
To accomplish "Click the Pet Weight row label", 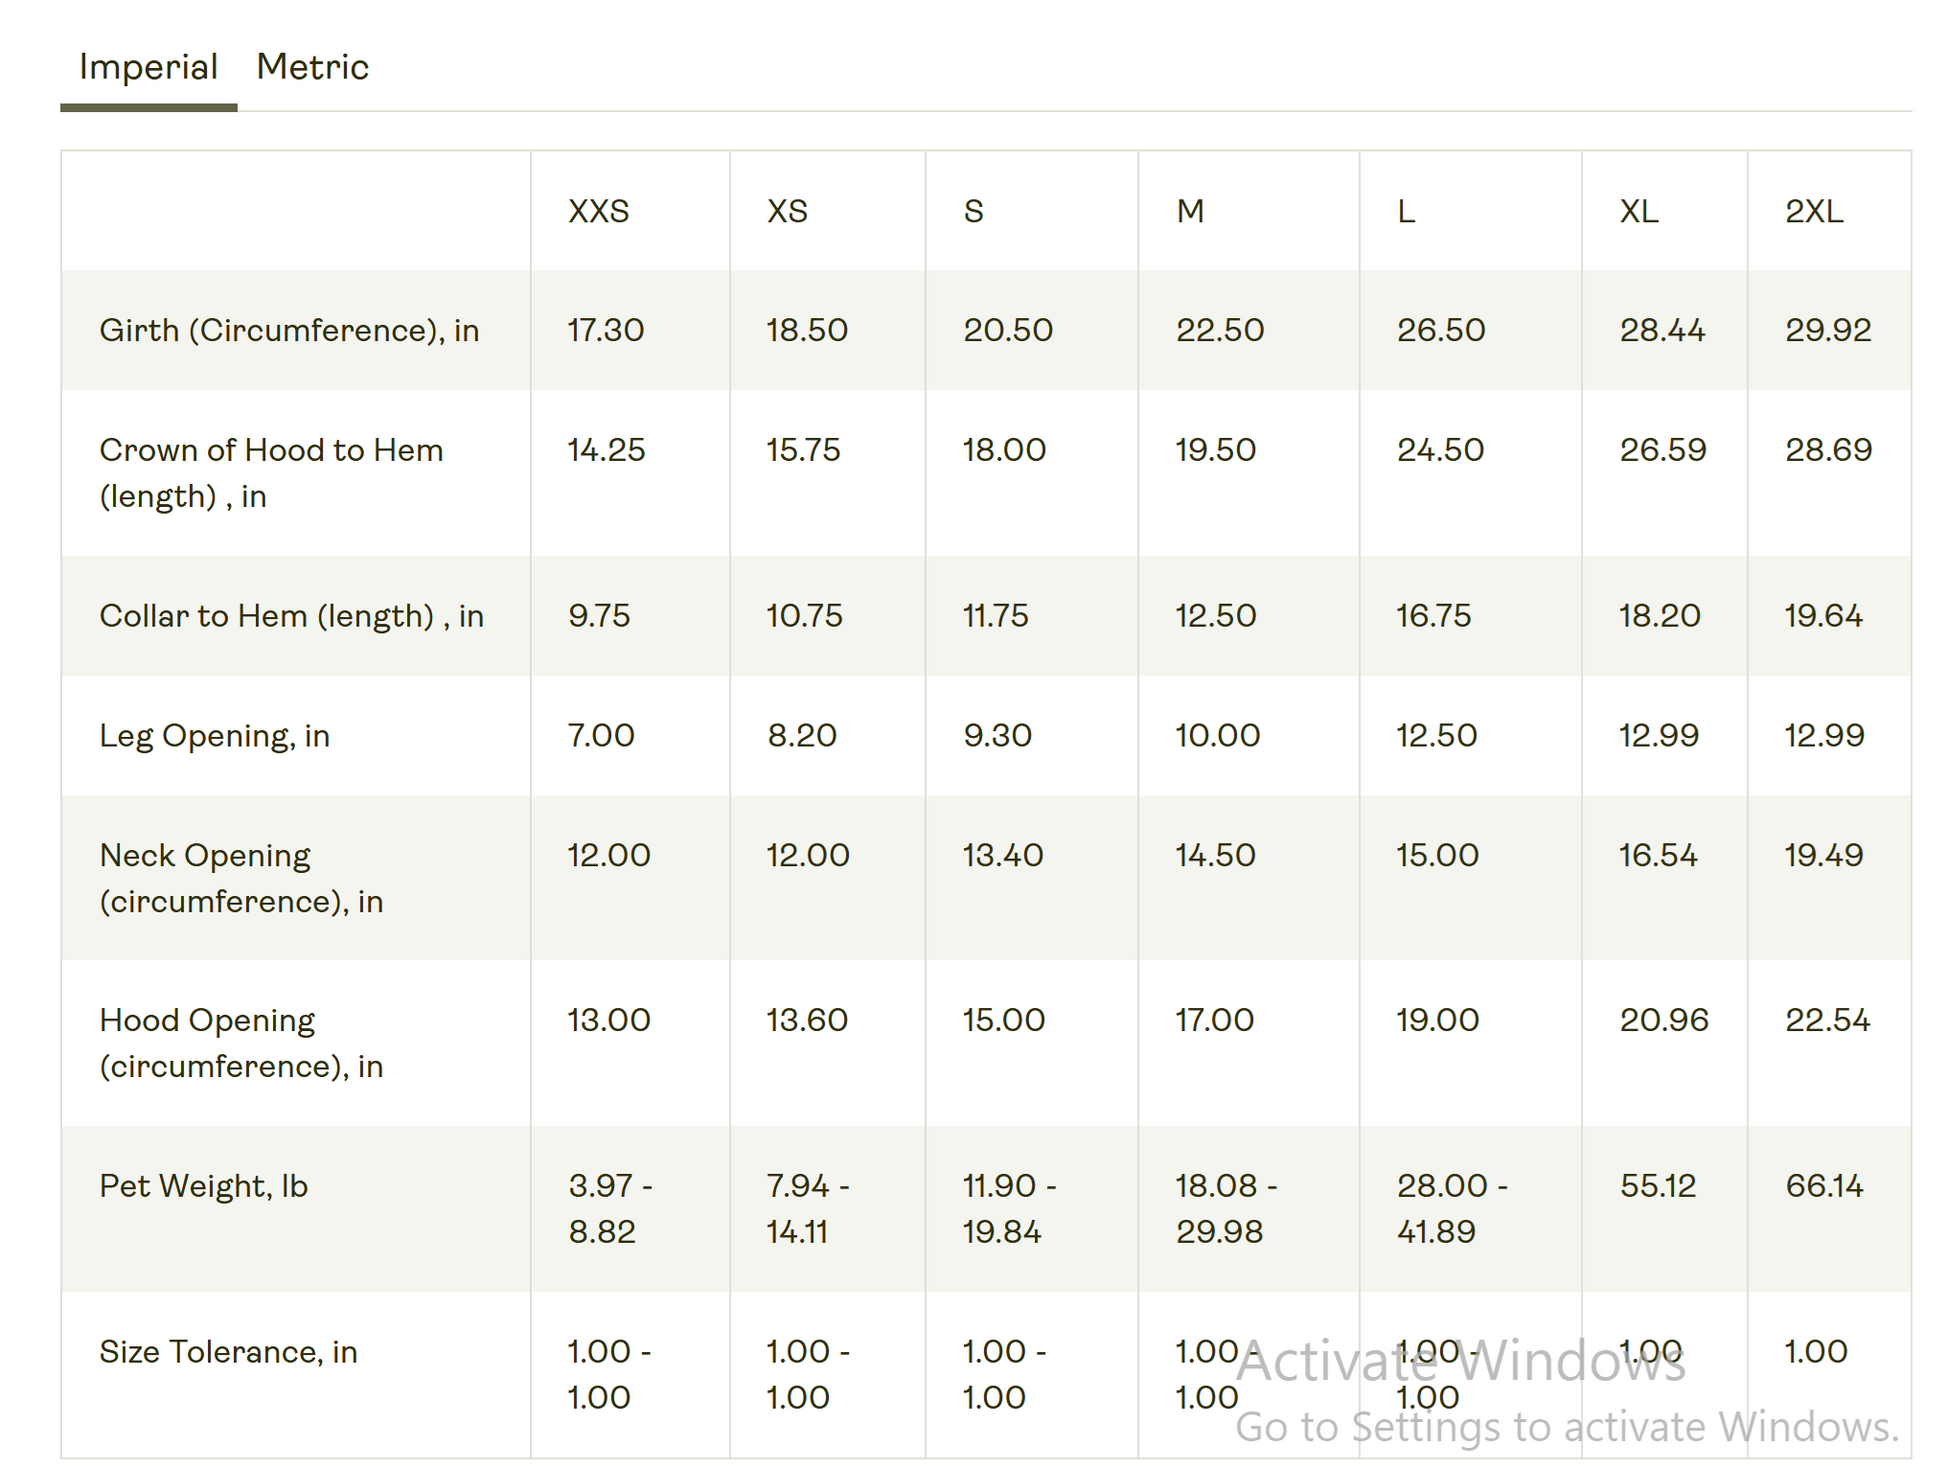I will point(203,1186).
